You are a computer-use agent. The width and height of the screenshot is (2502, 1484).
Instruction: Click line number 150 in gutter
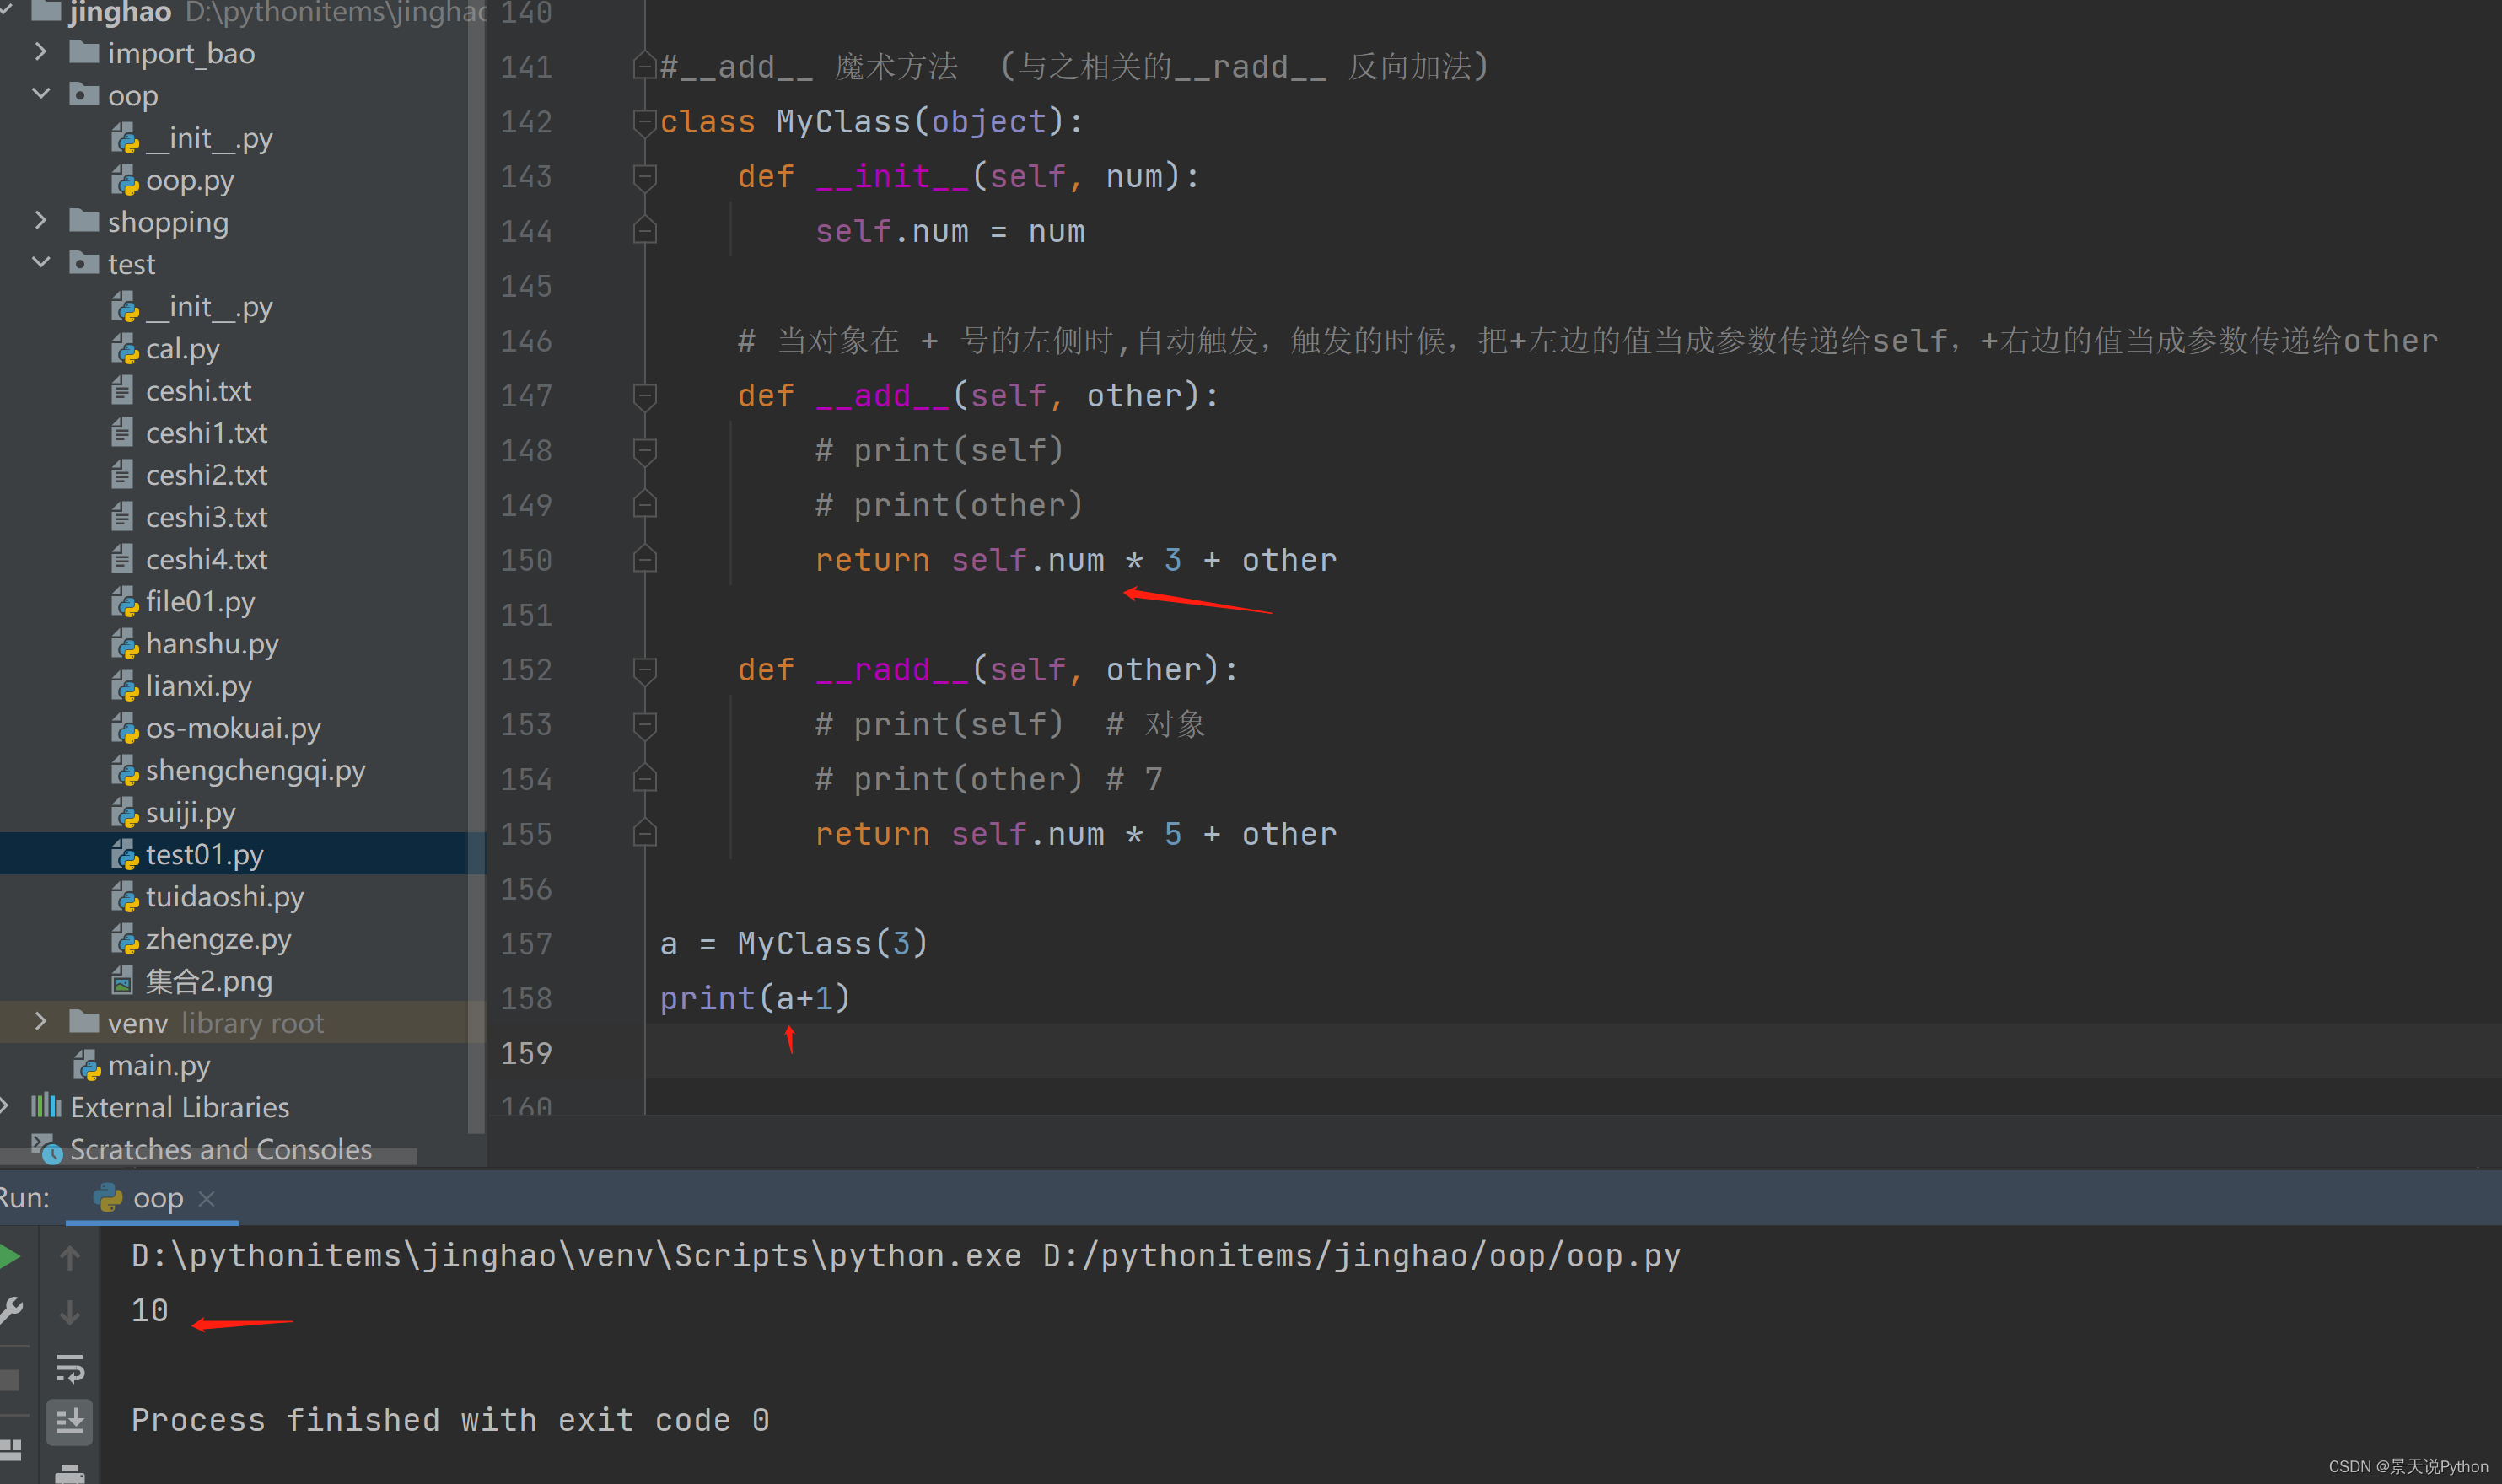pyautogui.click(x=526, y=560)
